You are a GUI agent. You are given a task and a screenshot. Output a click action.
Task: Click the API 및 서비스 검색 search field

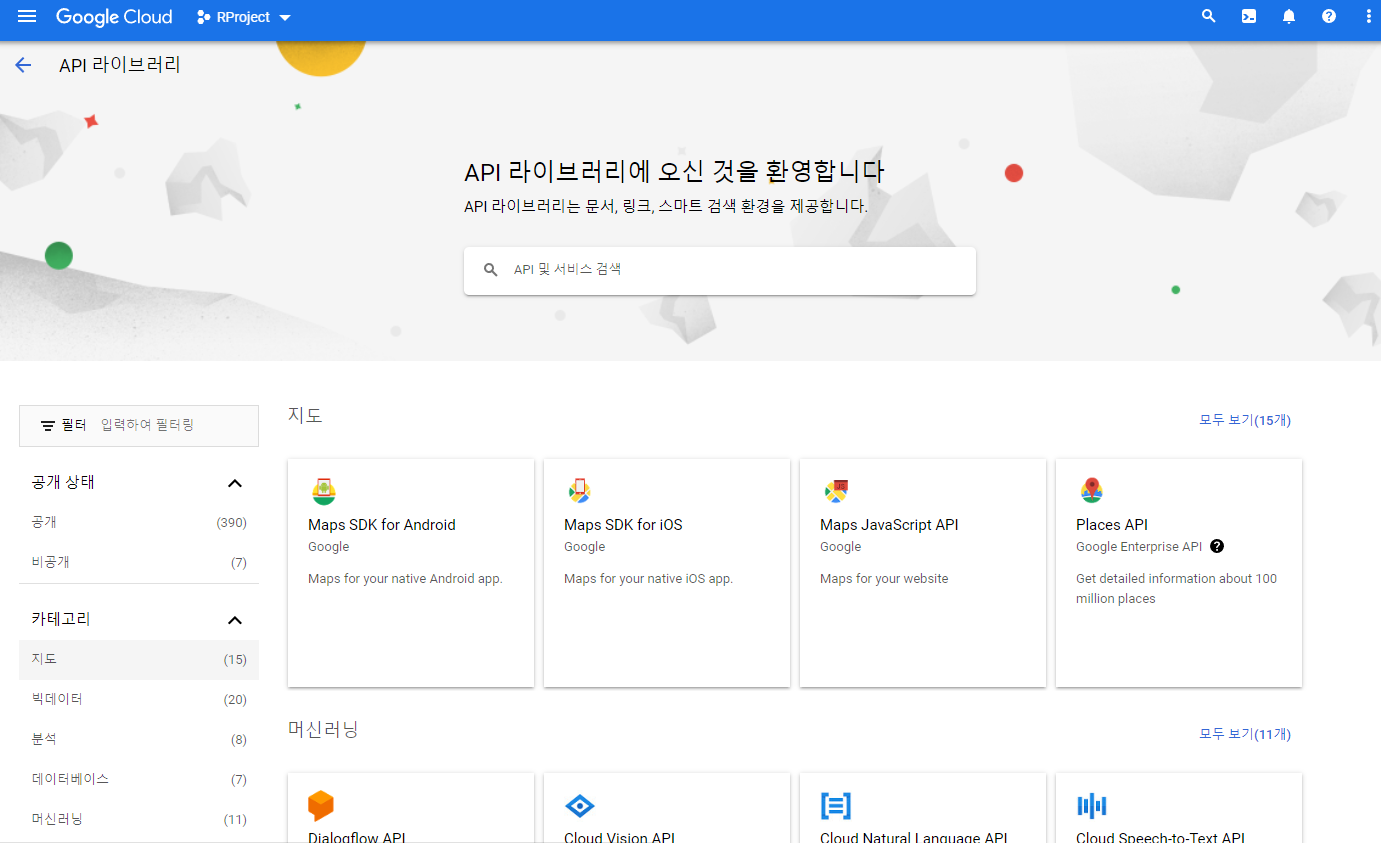tap(719, 270)
